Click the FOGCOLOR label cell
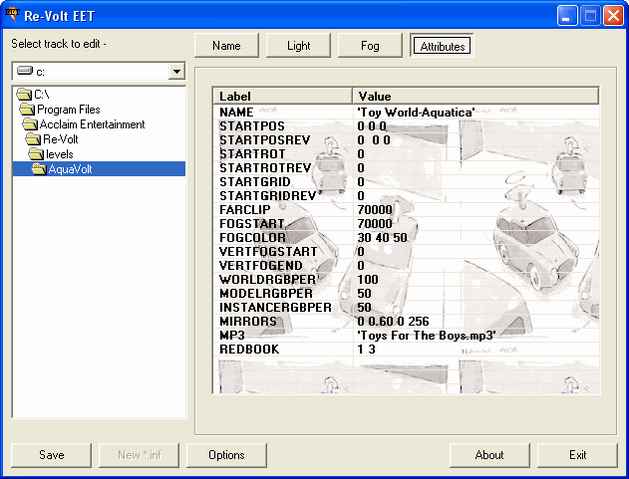629x479 pixels. pos(283,237)
